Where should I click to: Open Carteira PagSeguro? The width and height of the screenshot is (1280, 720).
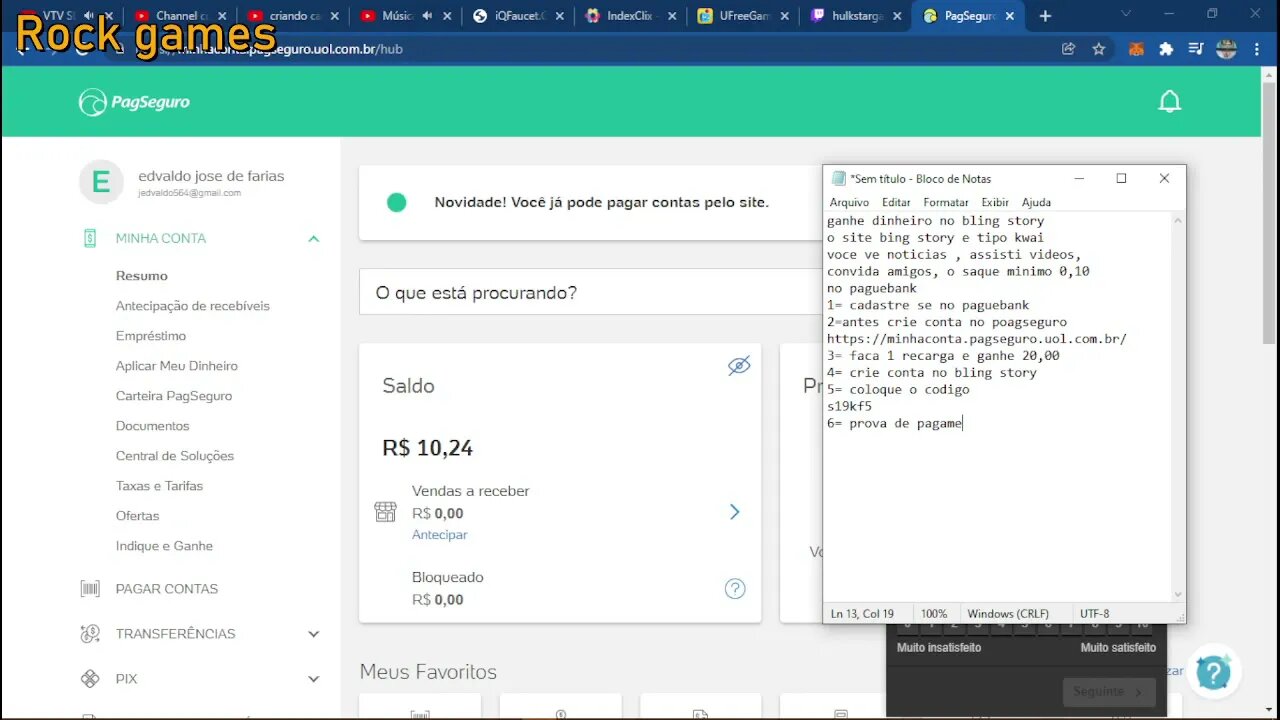coord(174,396)
